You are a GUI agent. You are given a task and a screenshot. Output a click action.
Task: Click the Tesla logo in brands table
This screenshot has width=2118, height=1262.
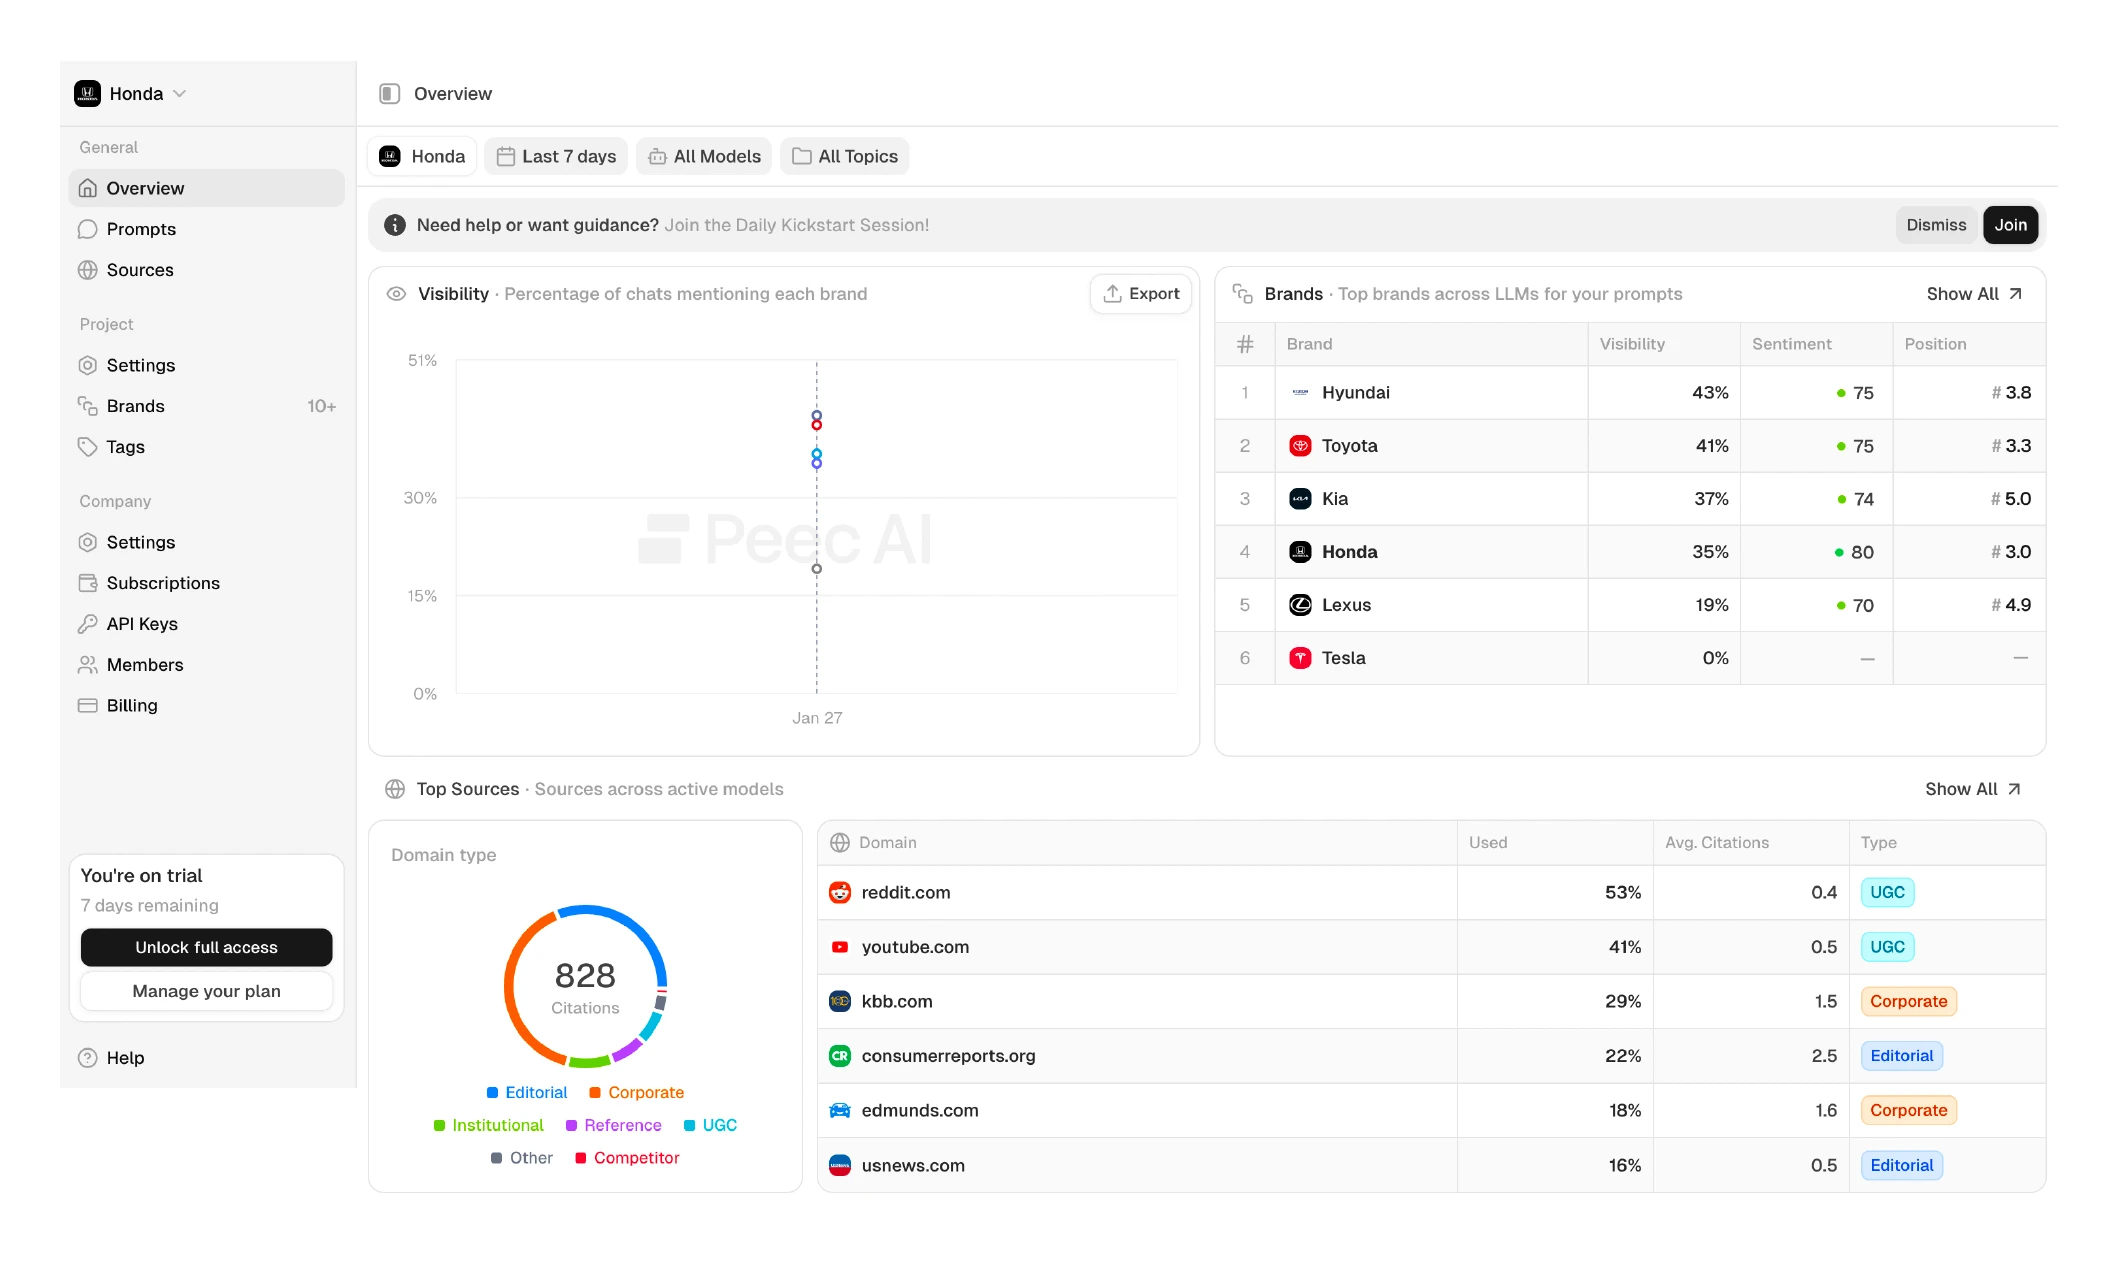1300,658
